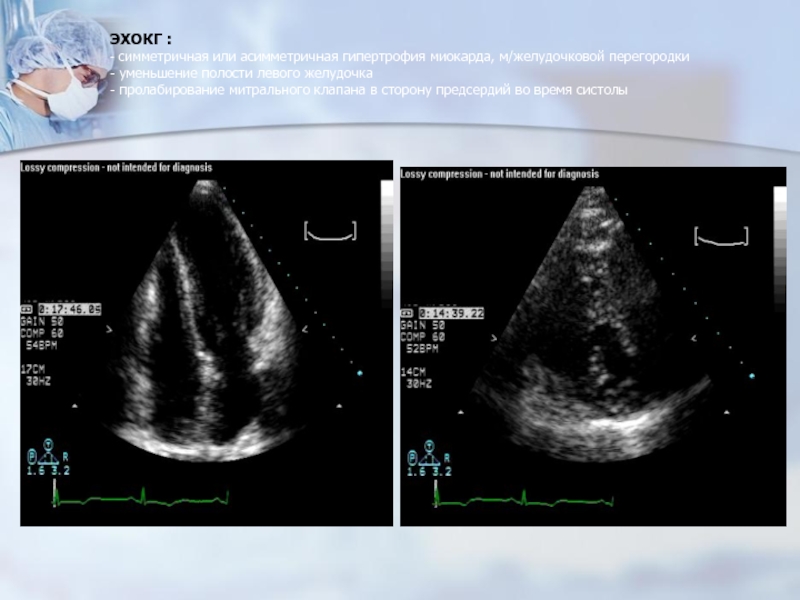
Task: Select the bracket orientation marker in left echo
Action: pos(330,231)
